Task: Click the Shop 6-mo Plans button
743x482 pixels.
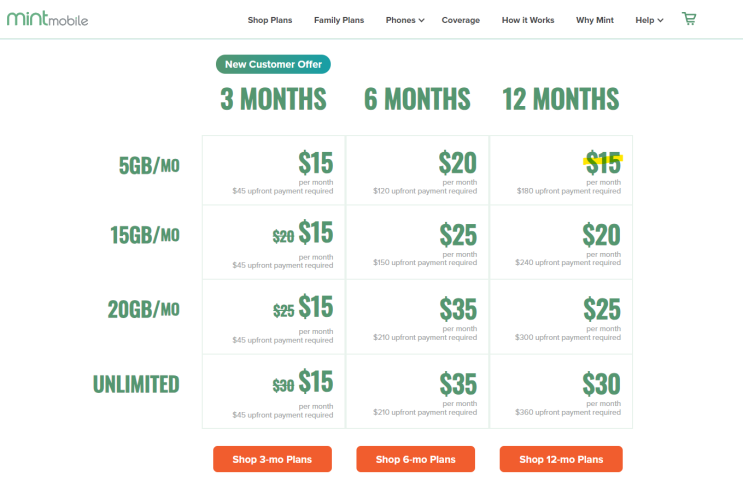Action: pyautogui.click(x=416, y=459)
